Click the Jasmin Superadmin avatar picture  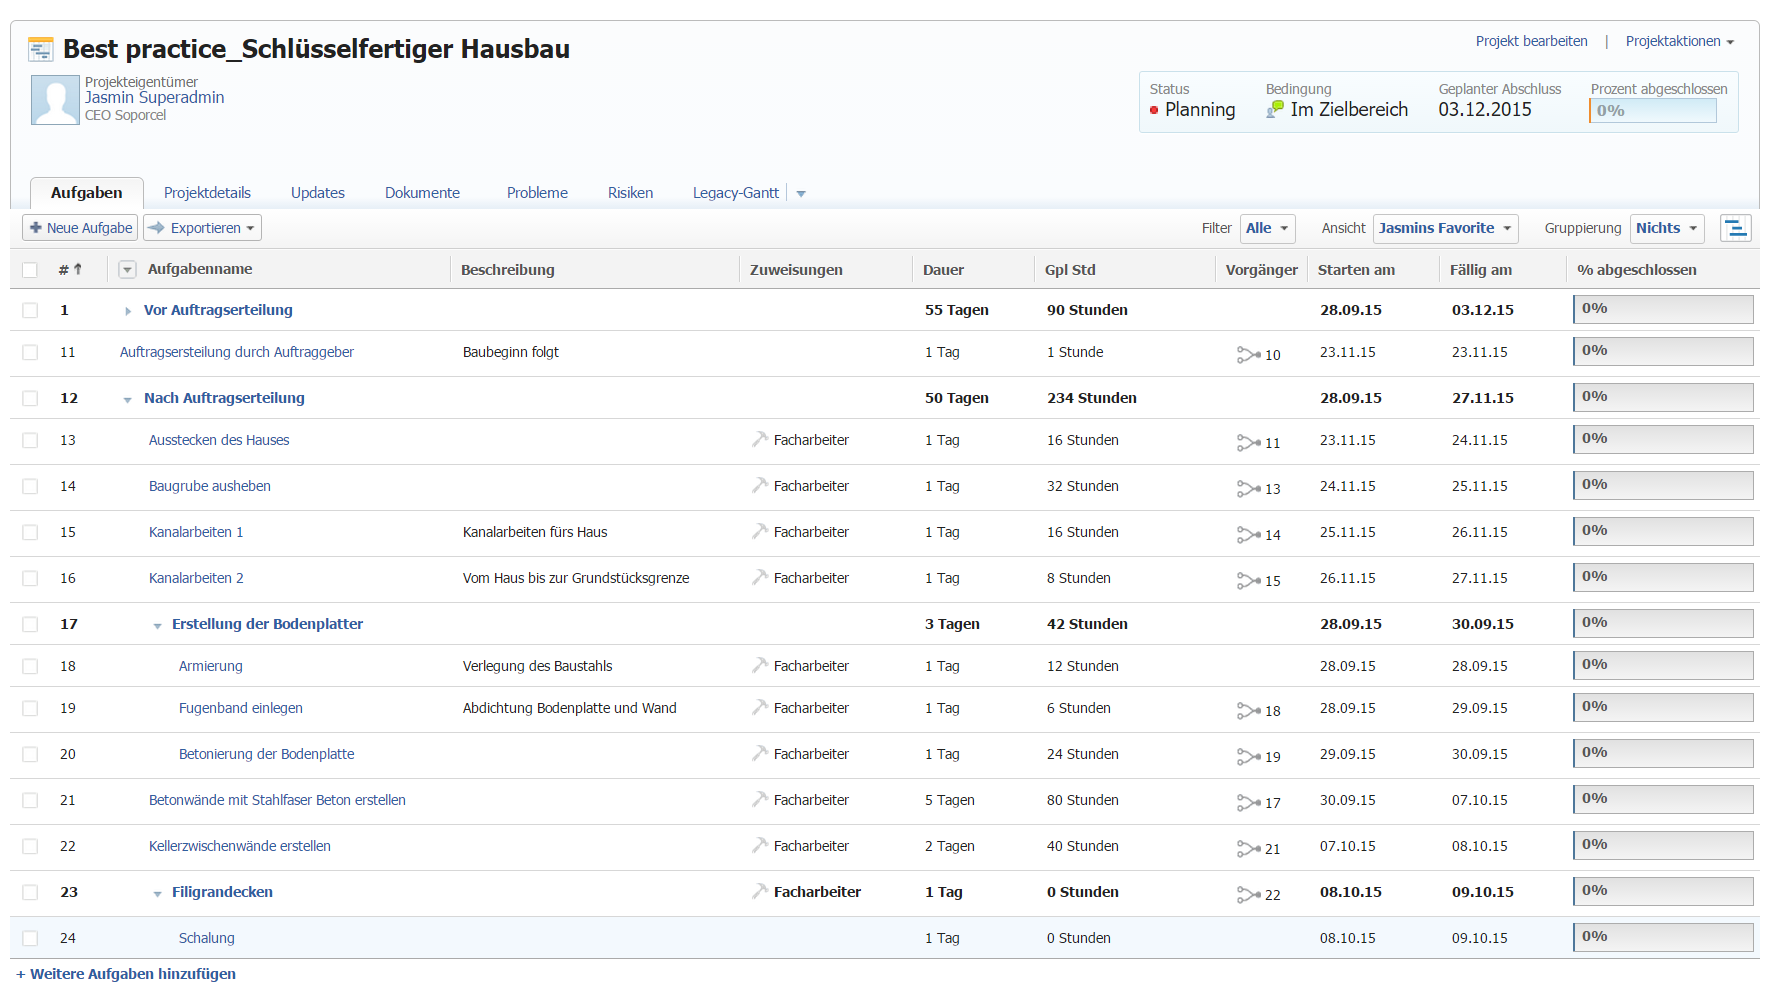55,100
